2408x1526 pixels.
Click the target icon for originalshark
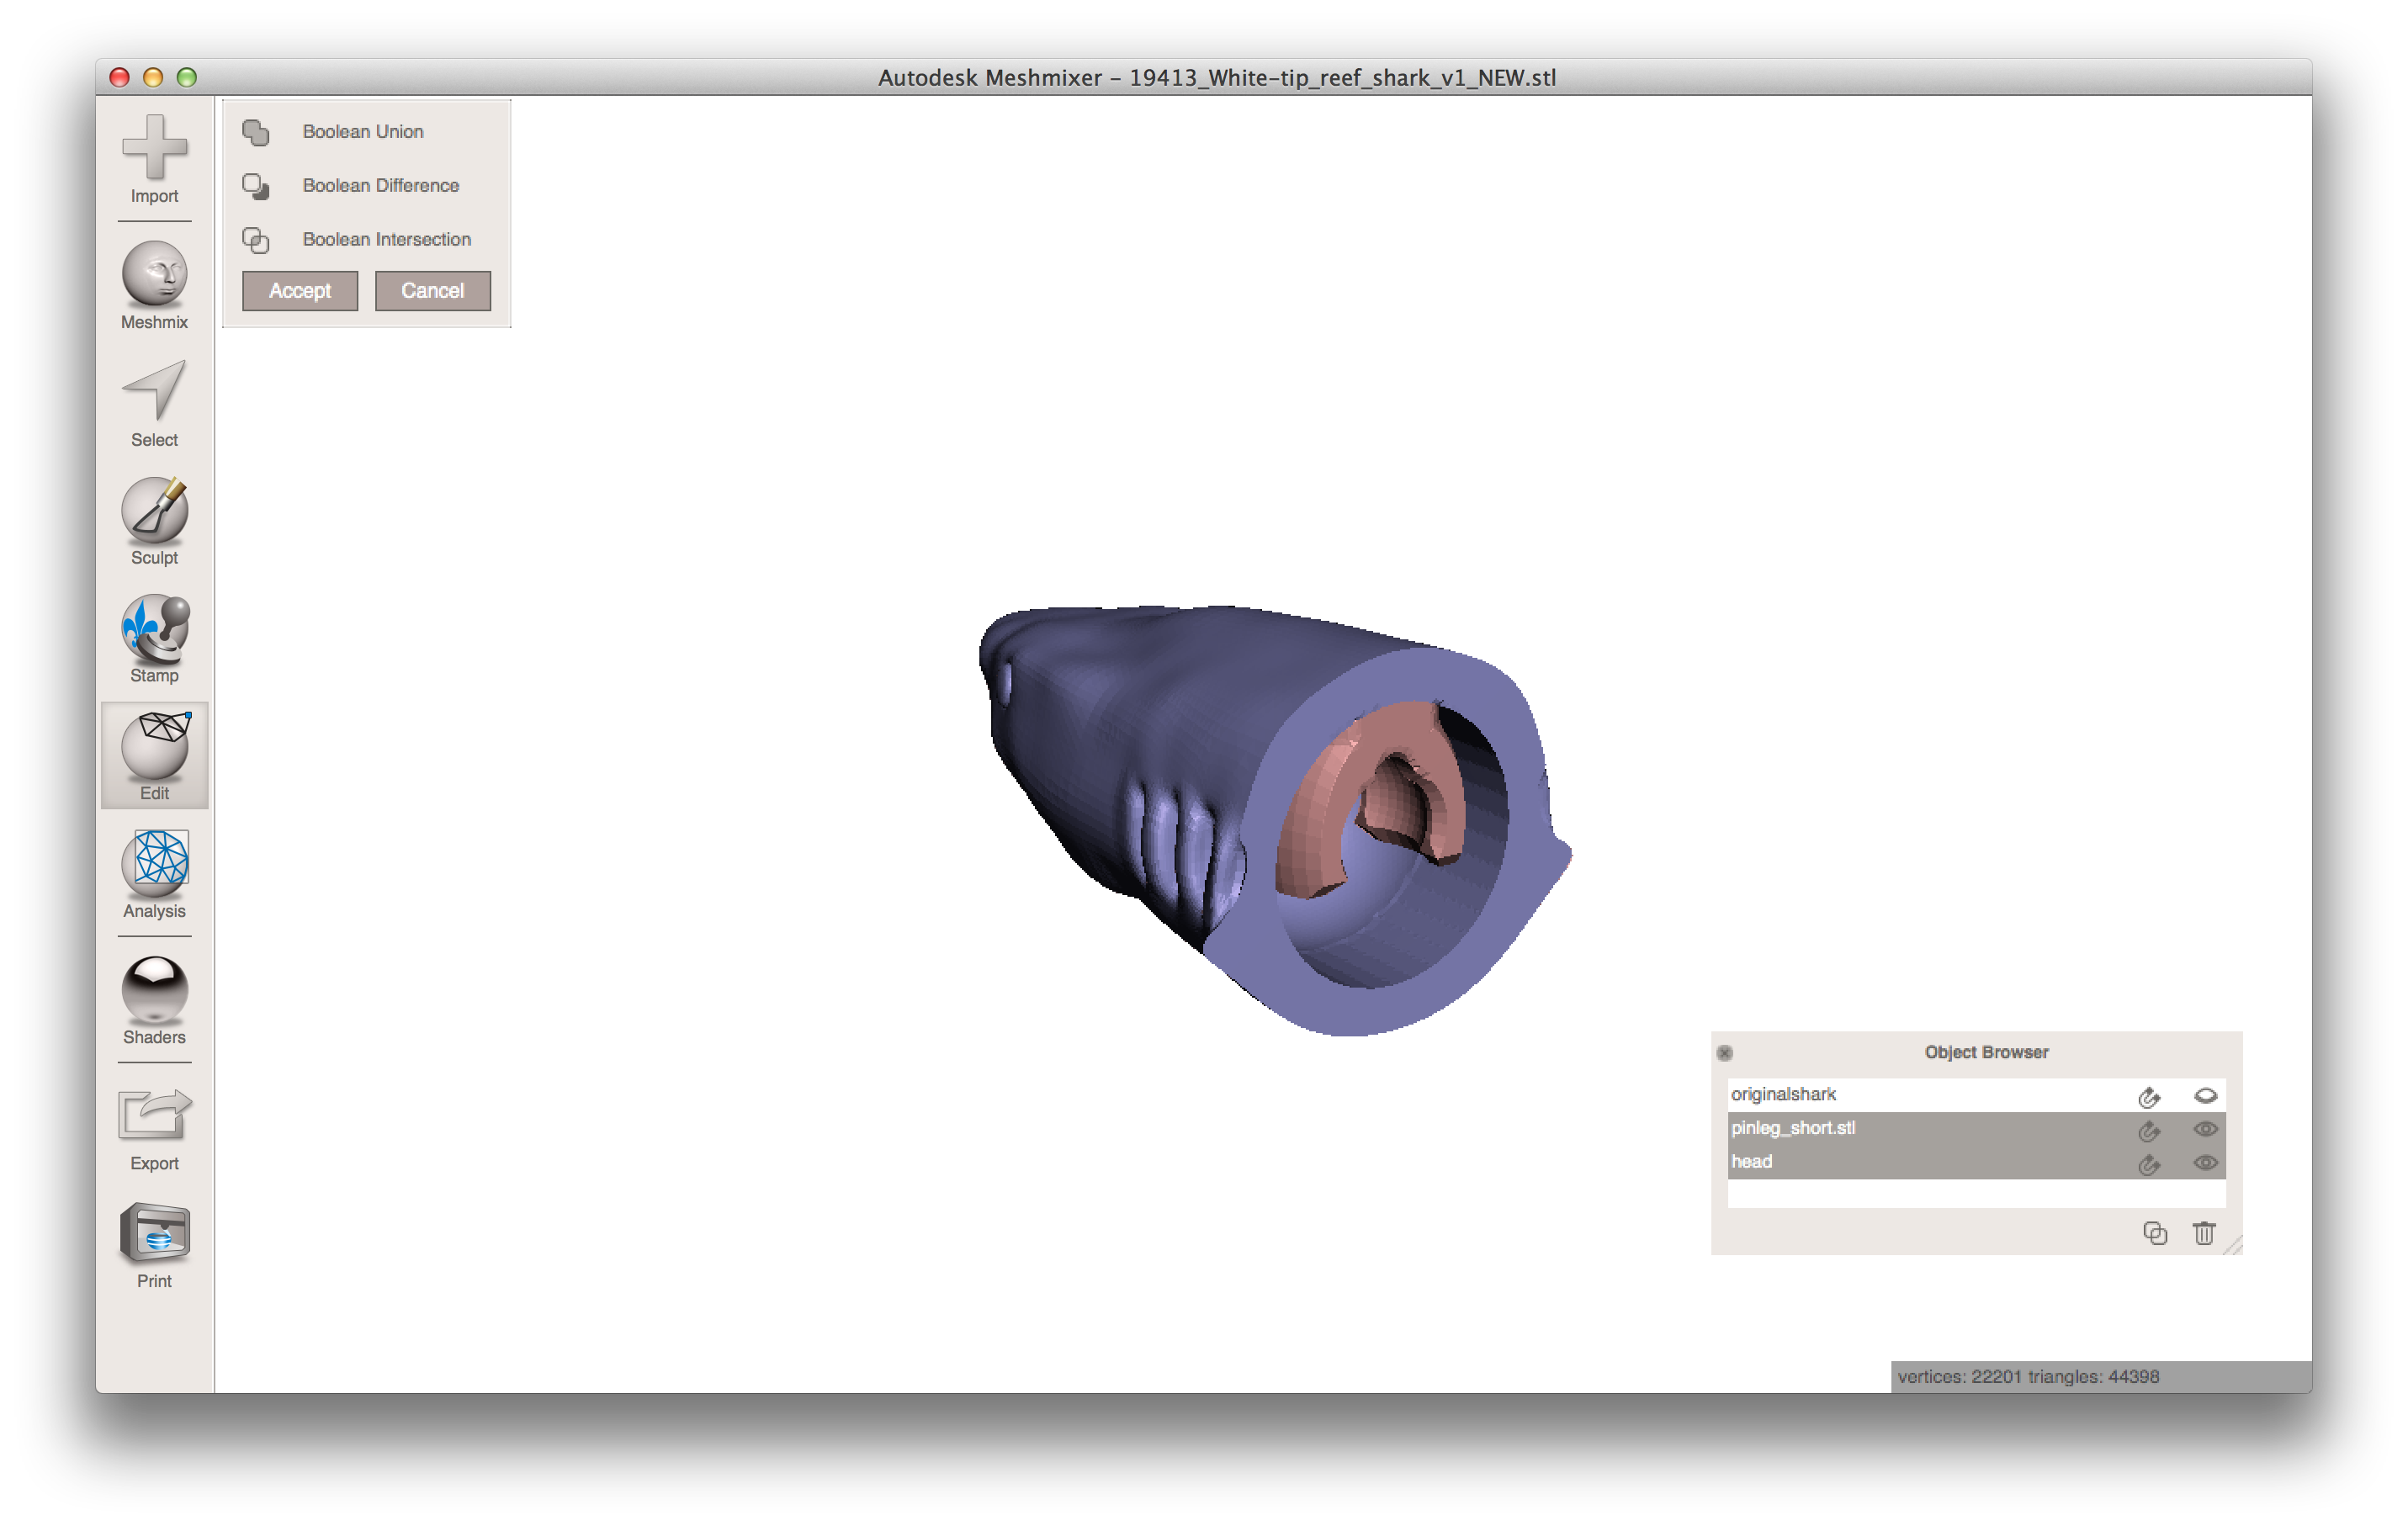pos(2149,1097)
